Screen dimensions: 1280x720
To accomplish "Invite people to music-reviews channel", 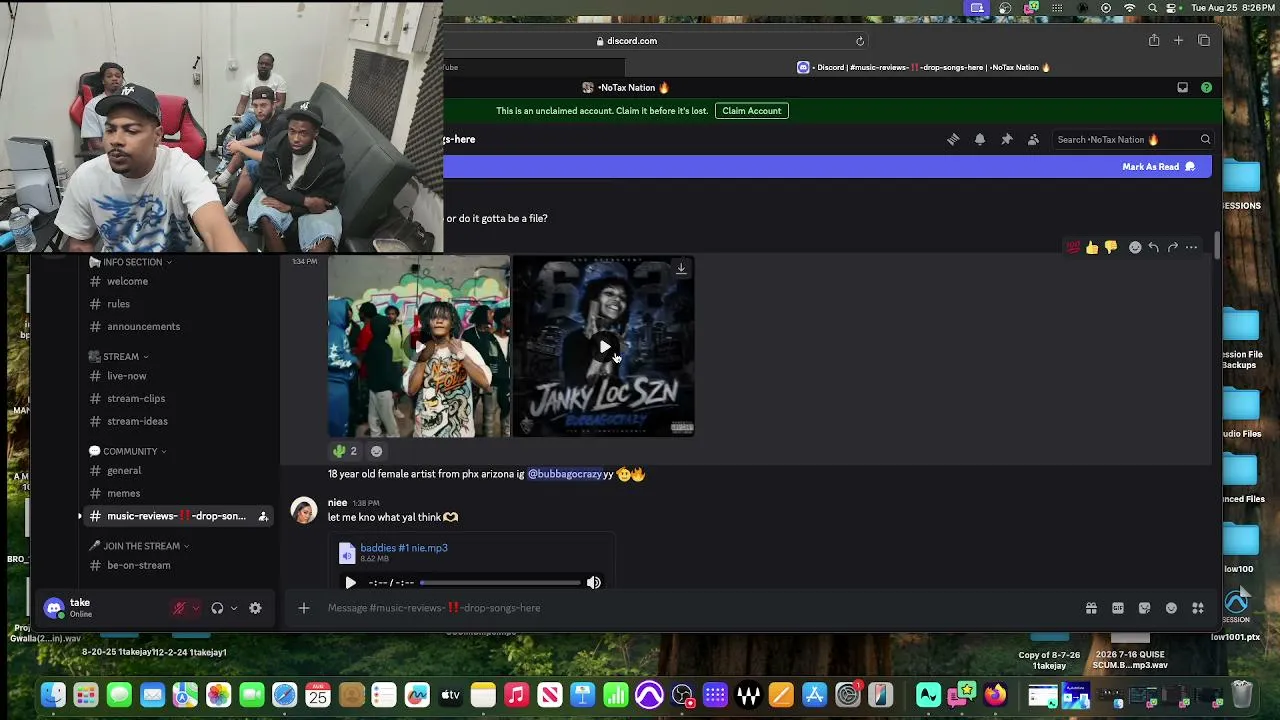I will (x=263, y=516).
